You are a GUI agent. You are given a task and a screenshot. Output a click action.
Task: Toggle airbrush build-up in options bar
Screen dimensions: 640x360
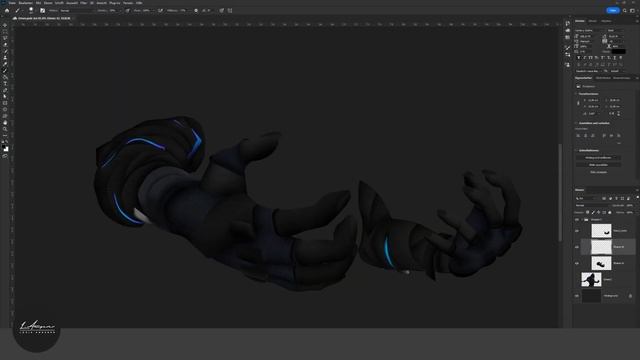pyautogui.click(x=160, y=11)
